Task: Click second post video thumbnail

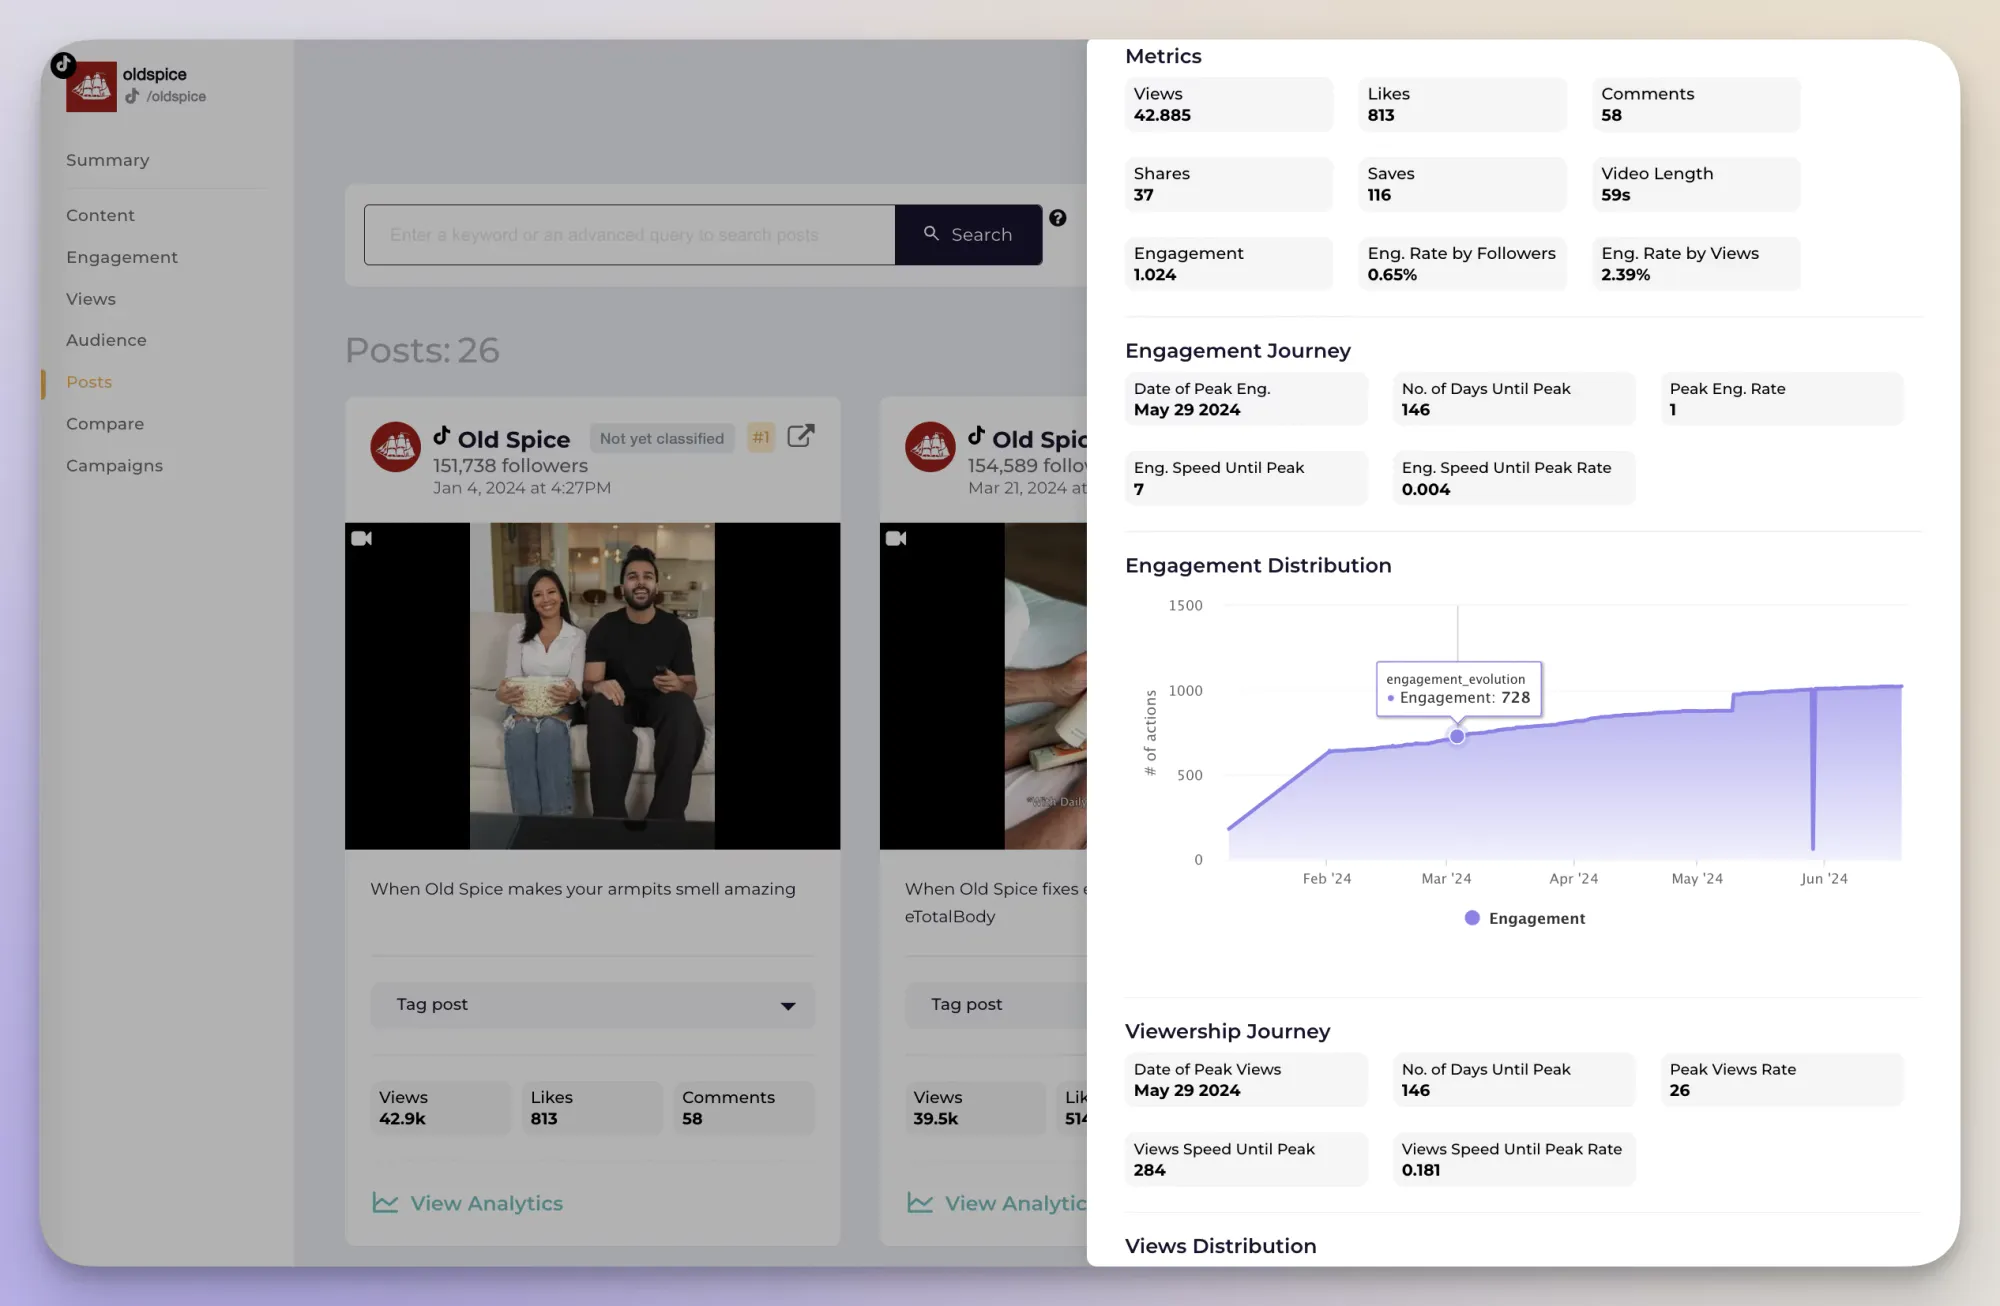Action: click(x=983, y=686)
